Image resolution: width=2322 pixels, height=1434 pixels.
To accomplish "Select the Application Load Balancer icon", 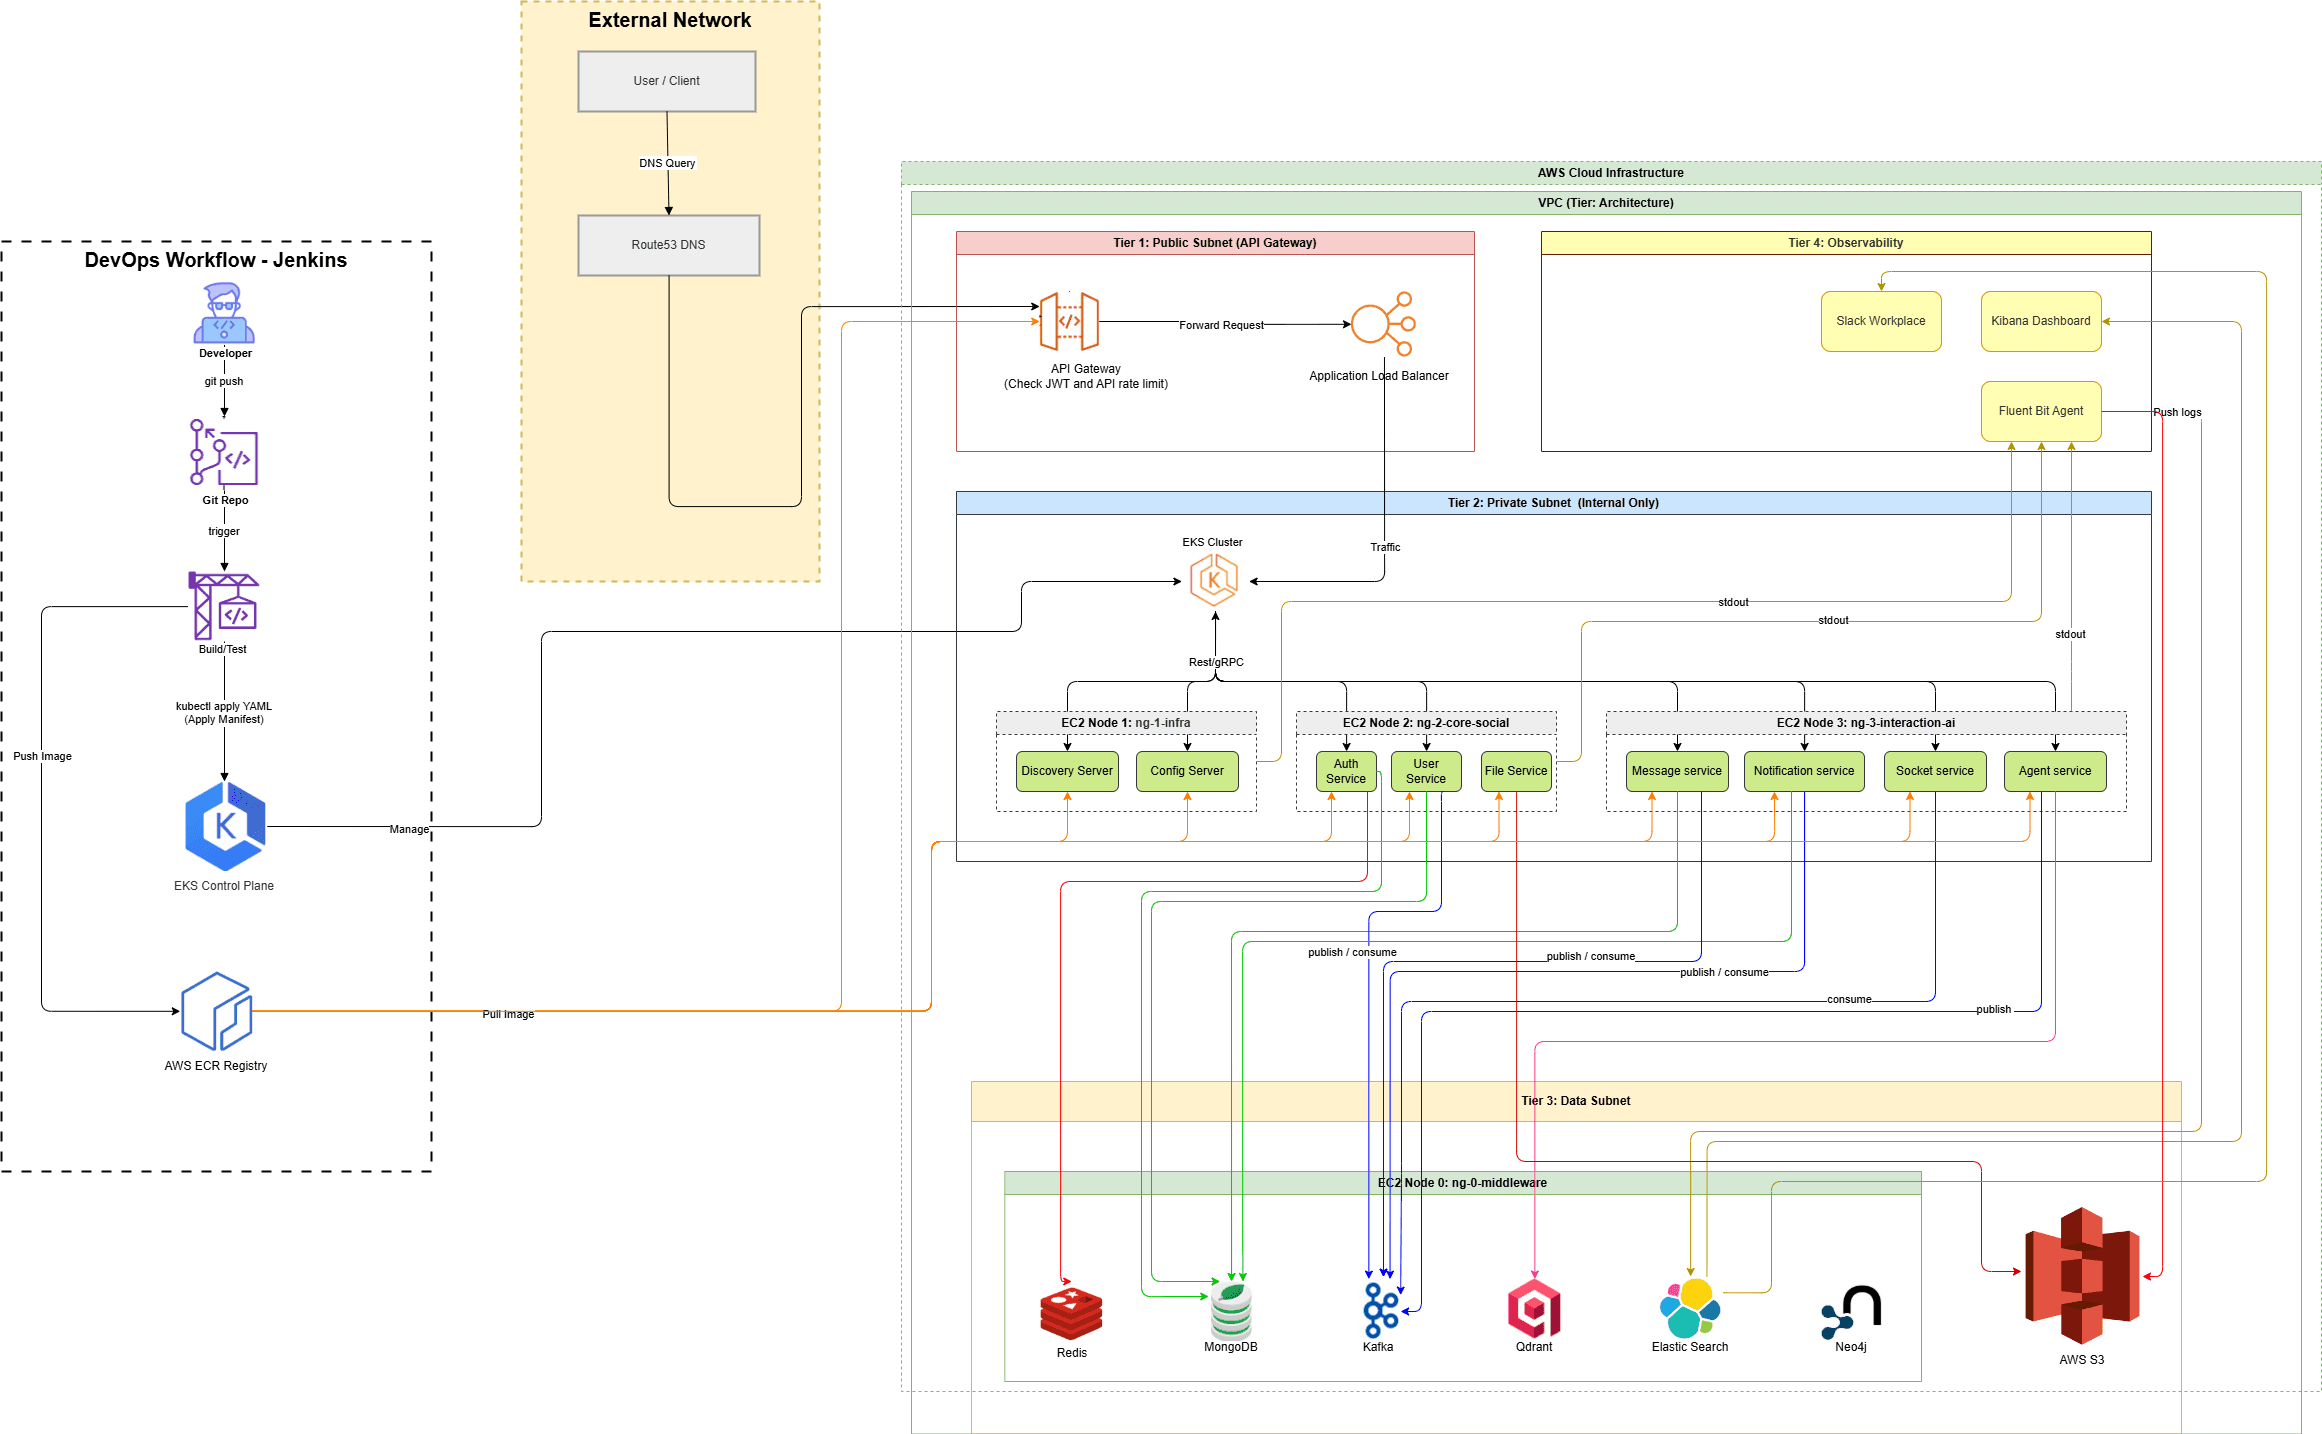I will pos(1384,324).
